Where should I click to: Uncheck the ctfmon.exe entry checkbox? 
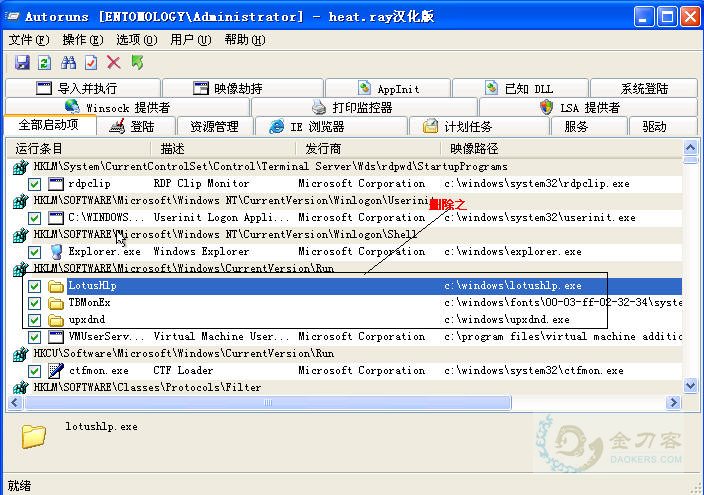point(34,371)
